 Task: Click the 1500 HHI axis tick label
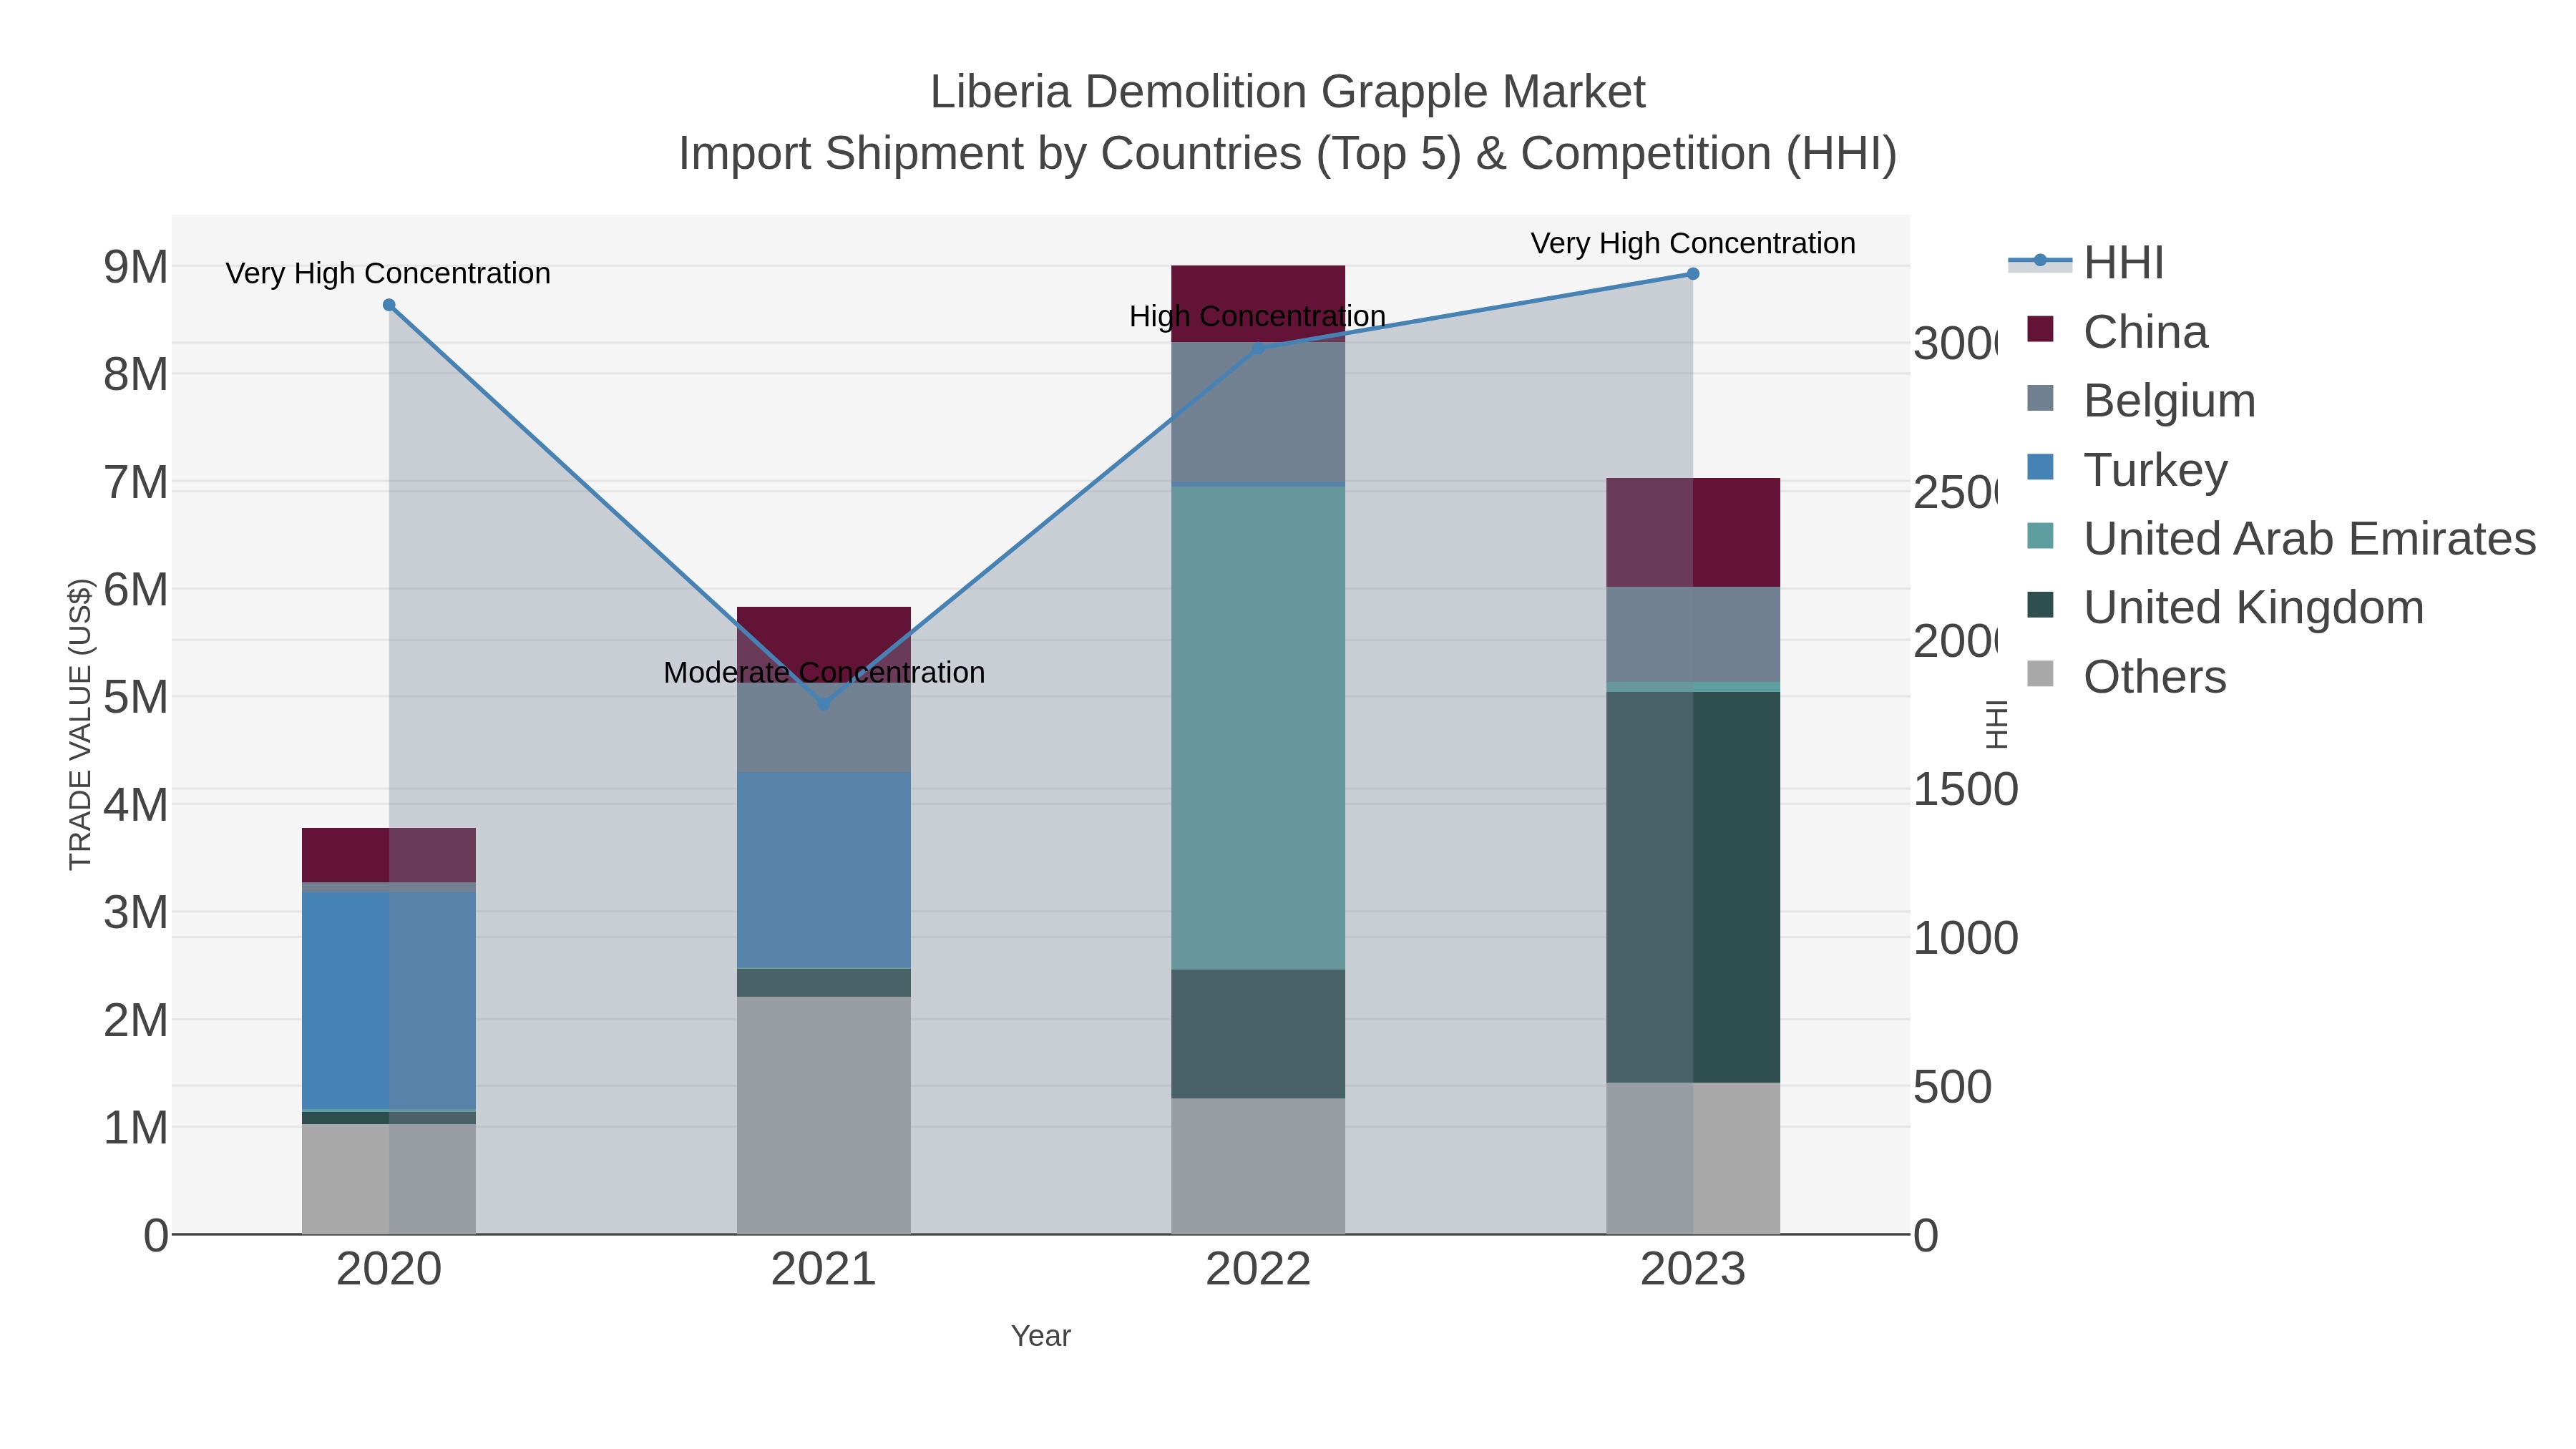1966,790
